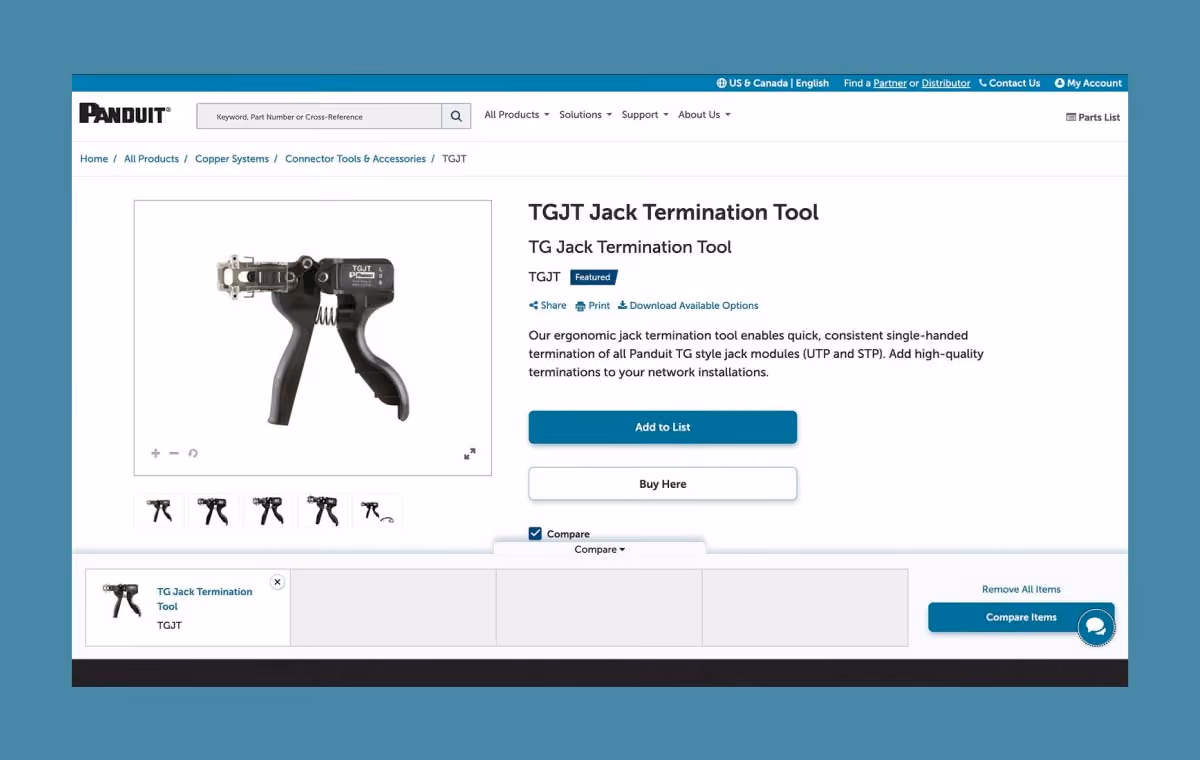Click Remove All Items link
The image size is (1200, 760).
pyautogui.click(x=1021, y=589)
